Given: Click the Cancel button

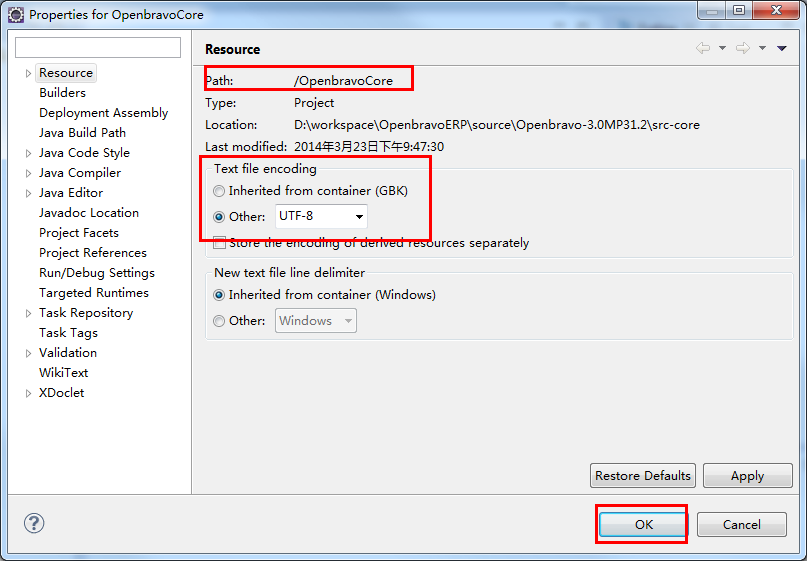Looking at the screenshot, I should click(742, 524).
